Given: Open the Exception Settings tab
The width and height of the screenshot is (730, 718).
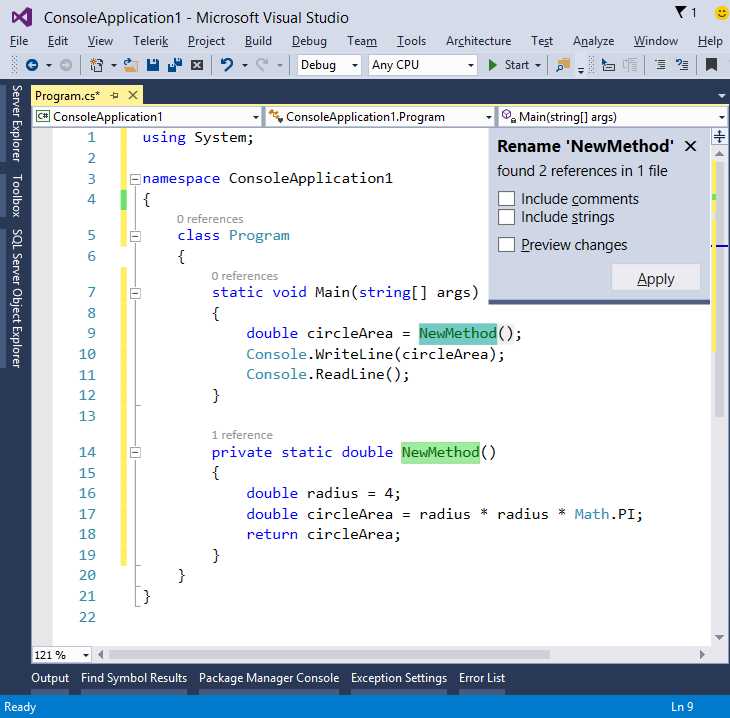Looking at the screenshot, I should [x=399, y=678].
